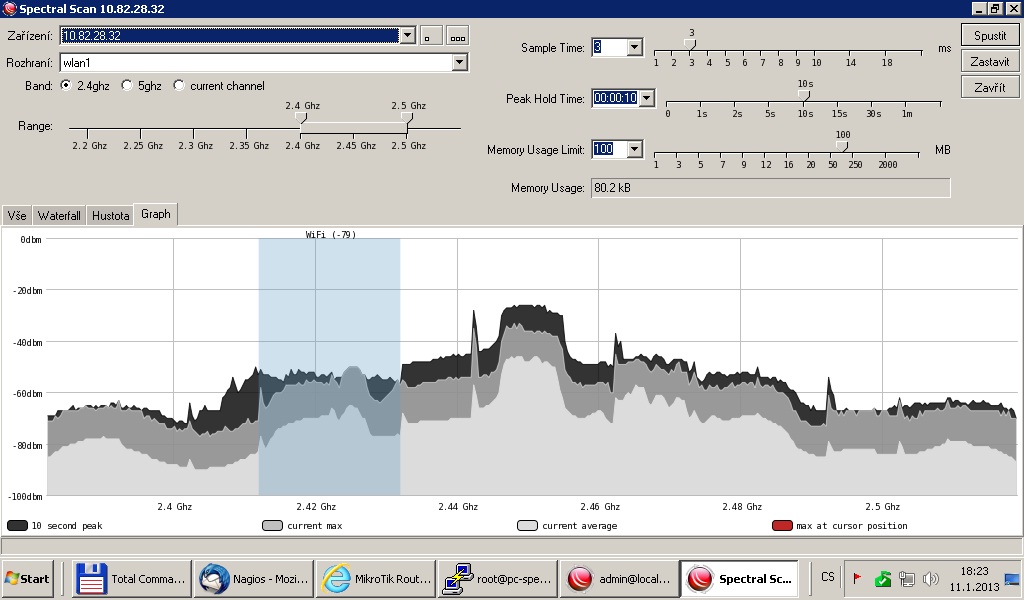Click the Zařízení device address field
1024x600 pixels.
[x=229, y=35]
